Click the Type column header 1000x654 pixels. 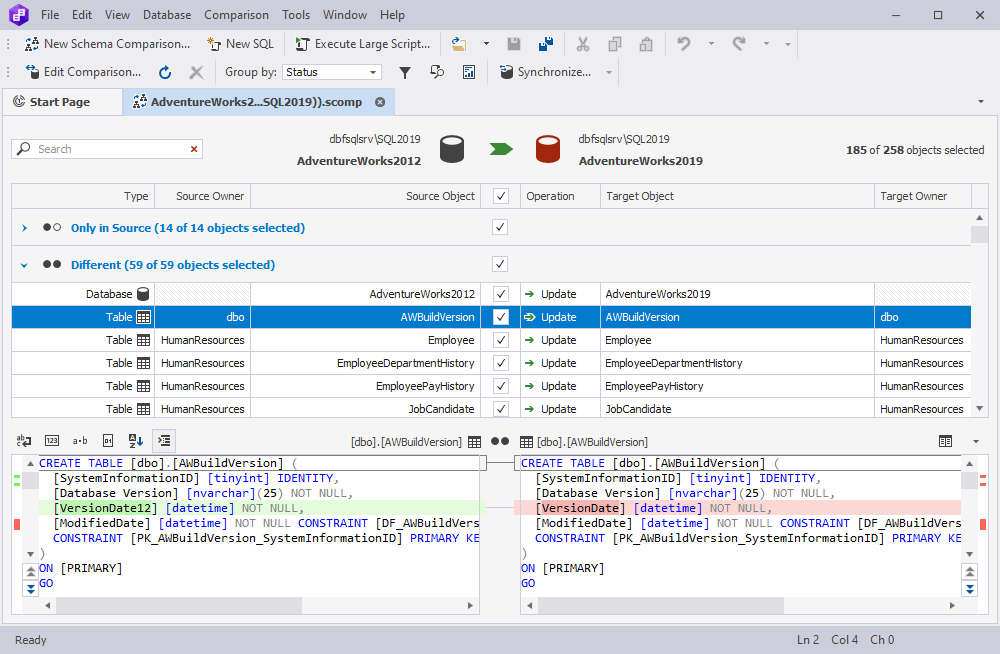pyautogui.click(x=83, y=197)
